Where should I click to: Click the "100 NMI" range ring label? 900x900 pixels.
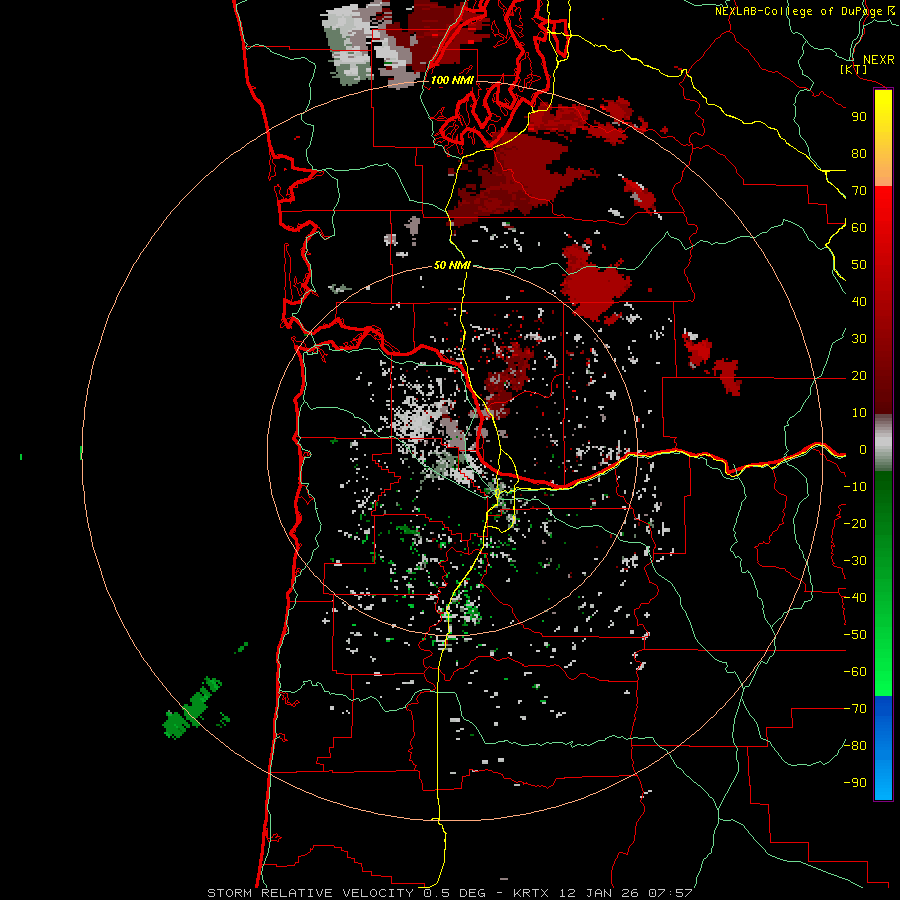452,80
